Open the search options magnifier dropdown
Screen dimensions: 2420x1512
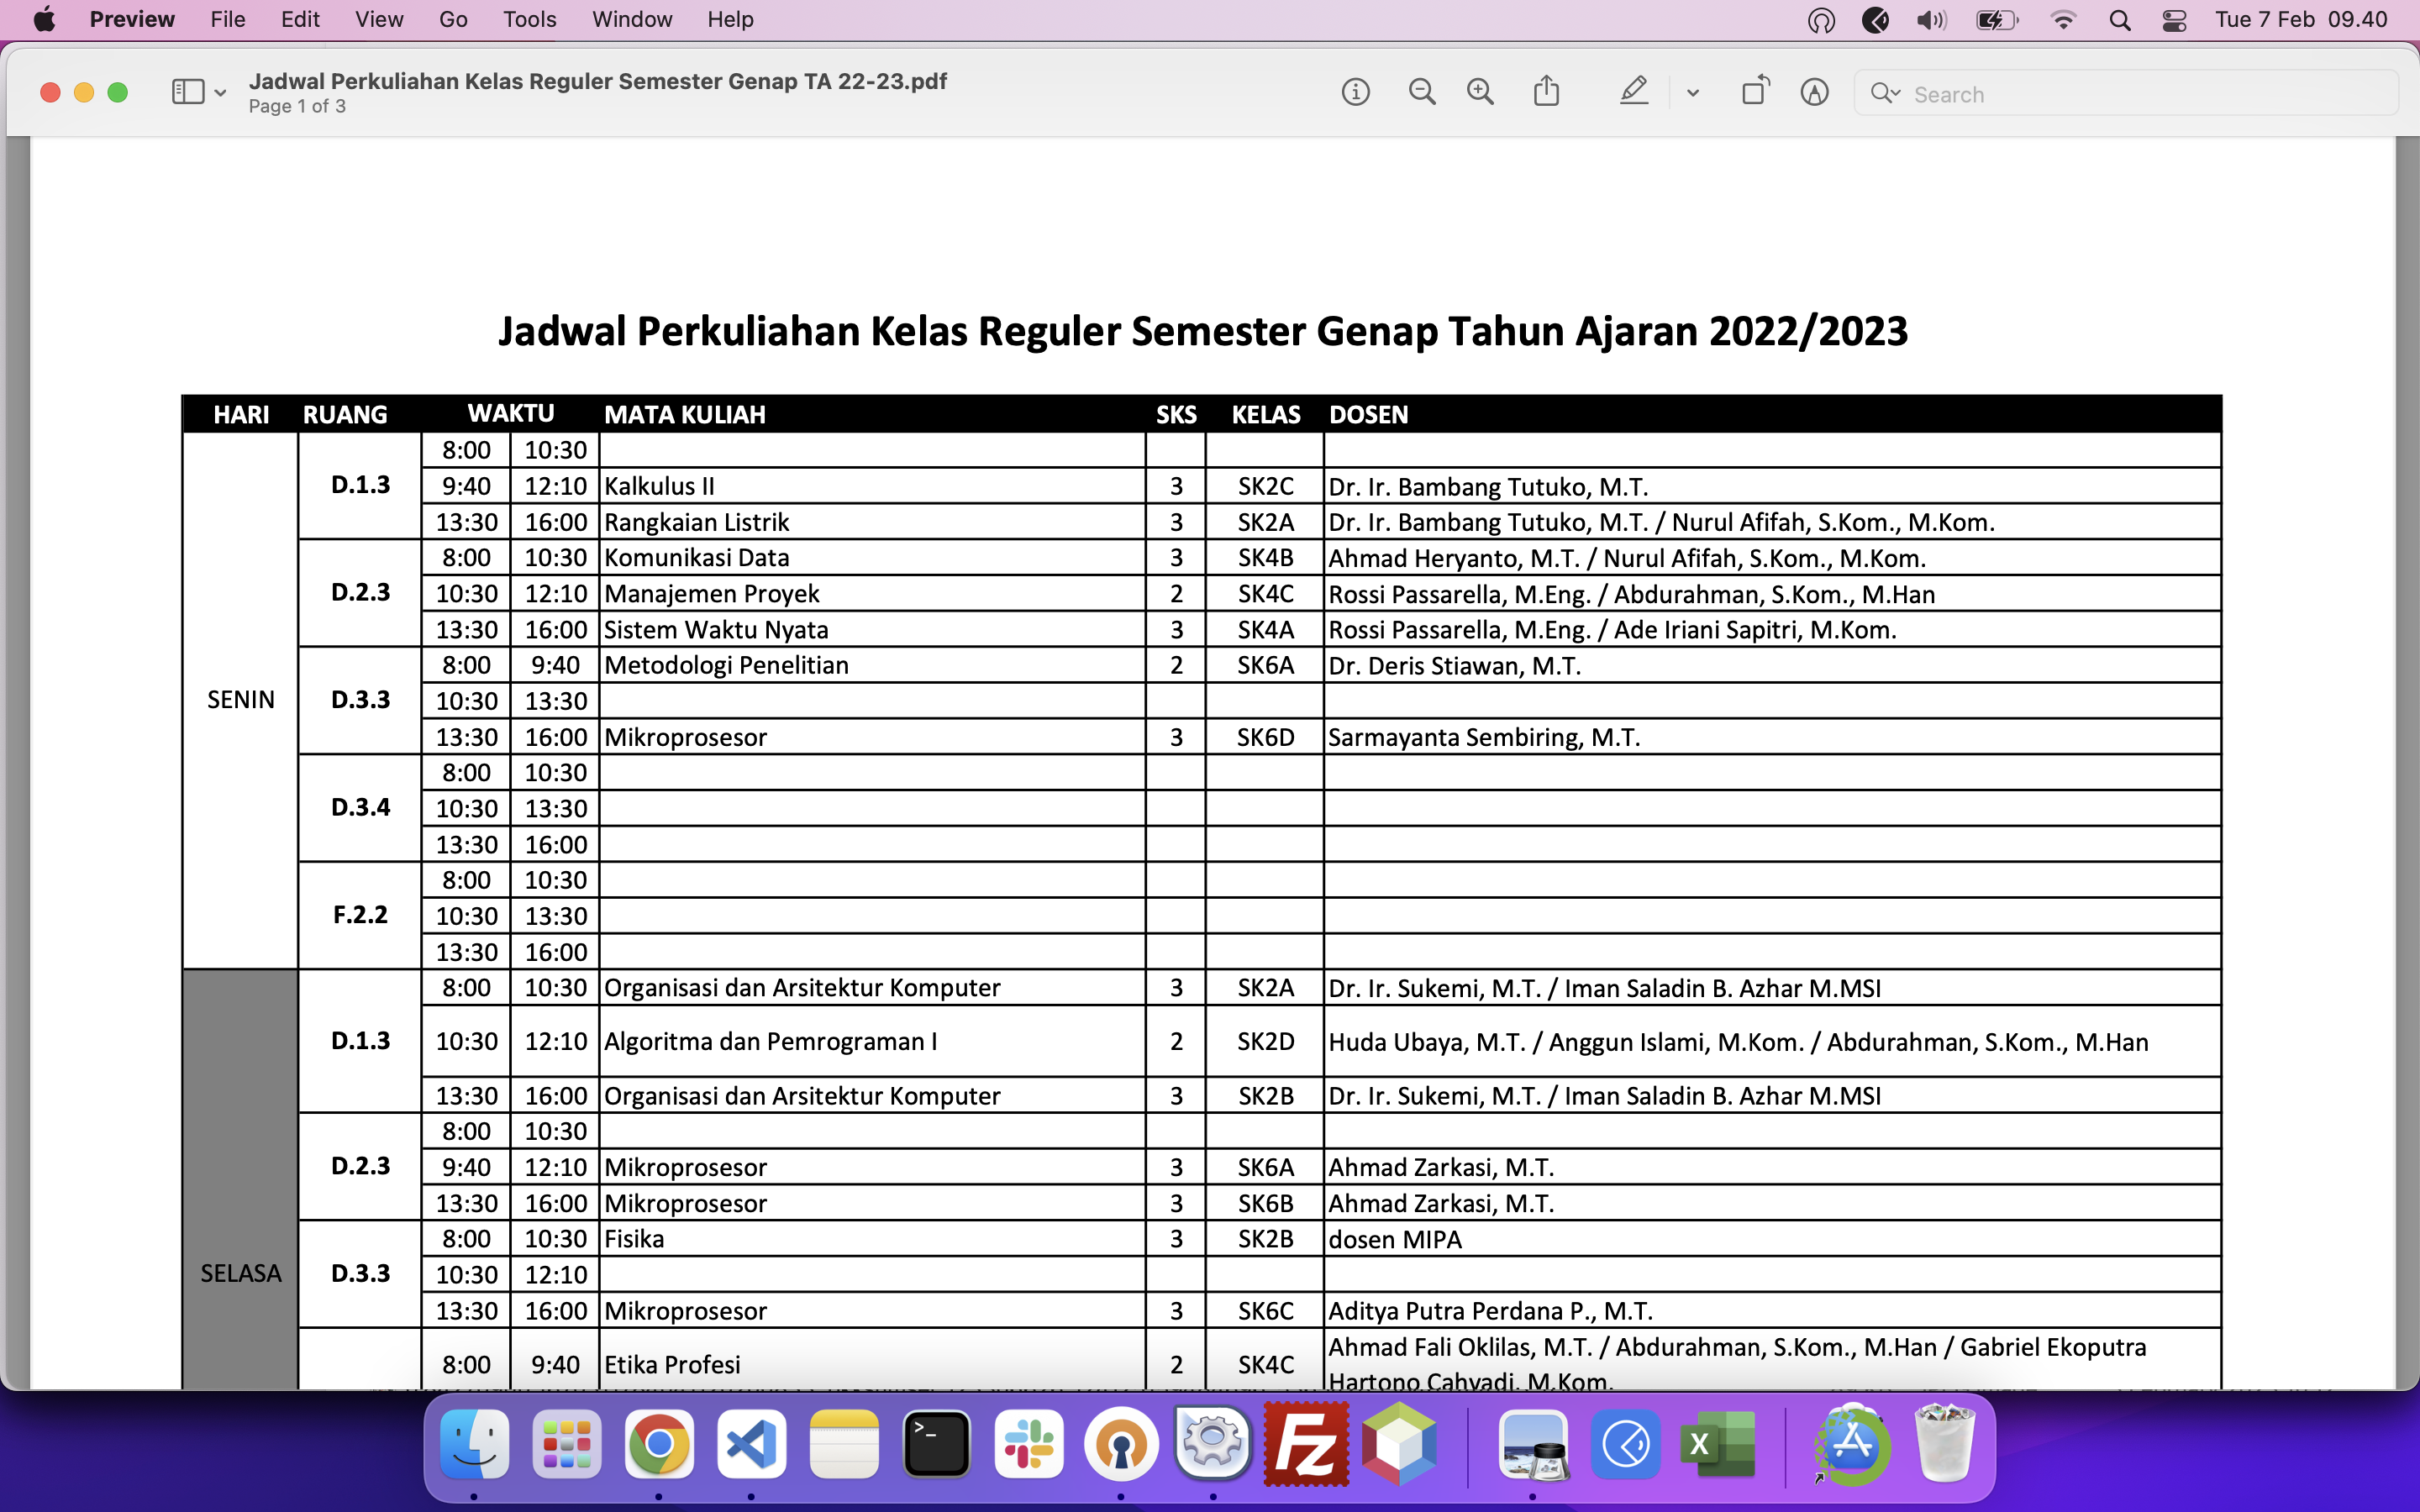click(x=1884, y=93)
